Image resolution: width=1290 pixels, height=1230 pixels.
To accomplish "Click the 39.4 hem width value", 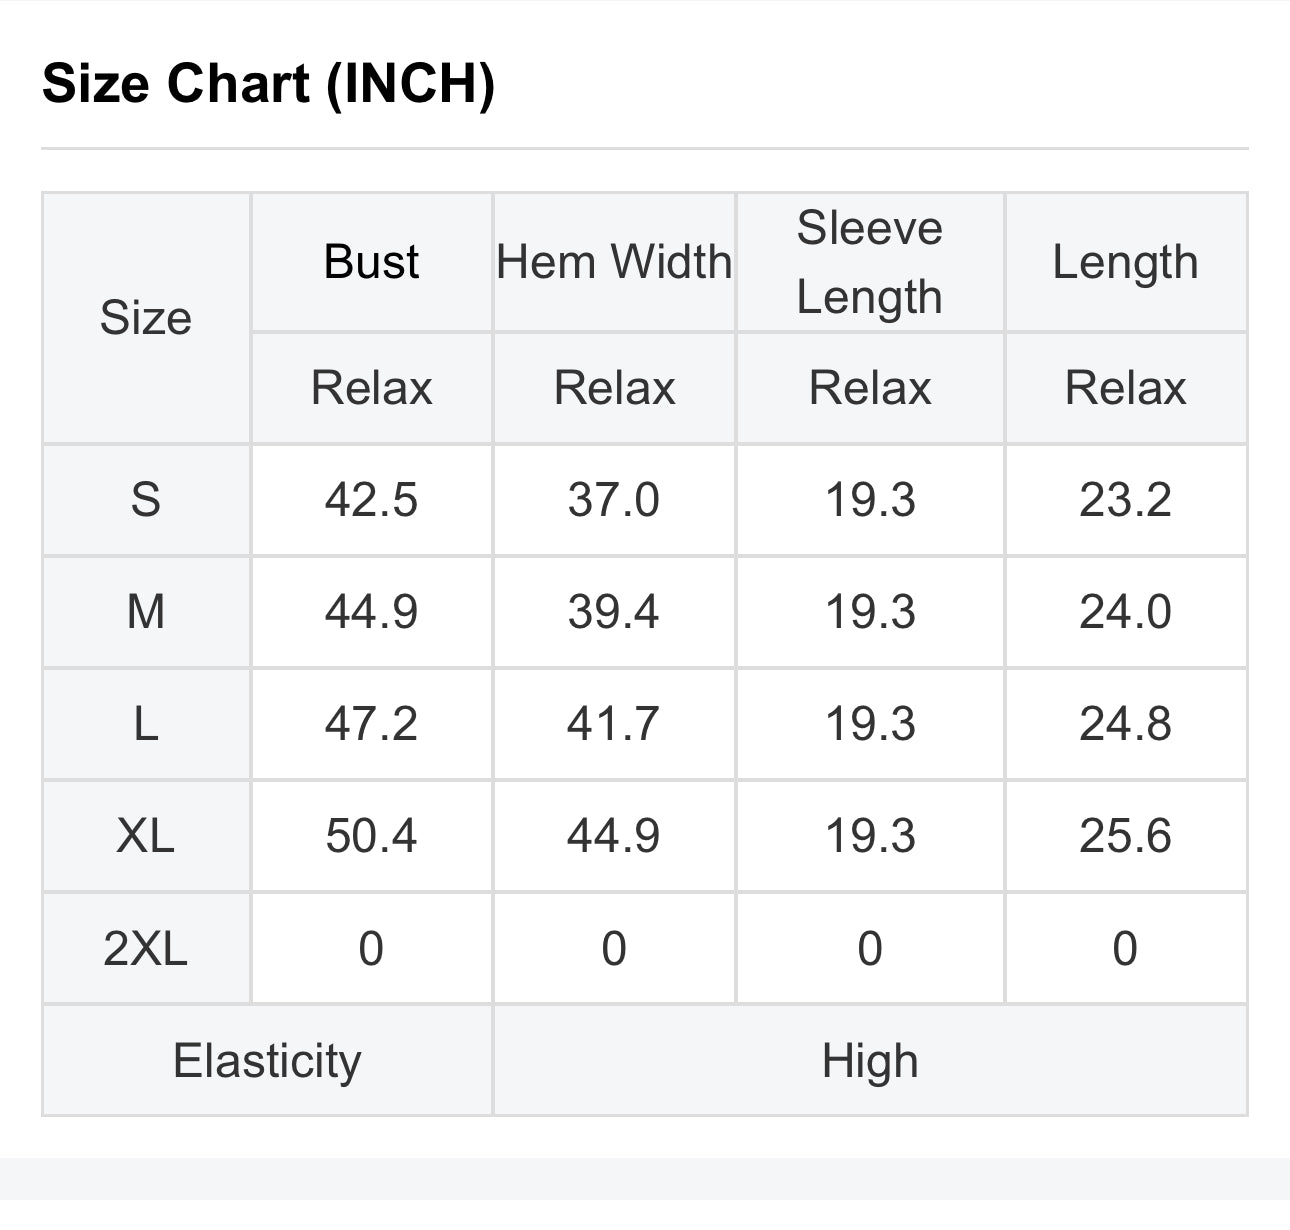I will [614, 611].
